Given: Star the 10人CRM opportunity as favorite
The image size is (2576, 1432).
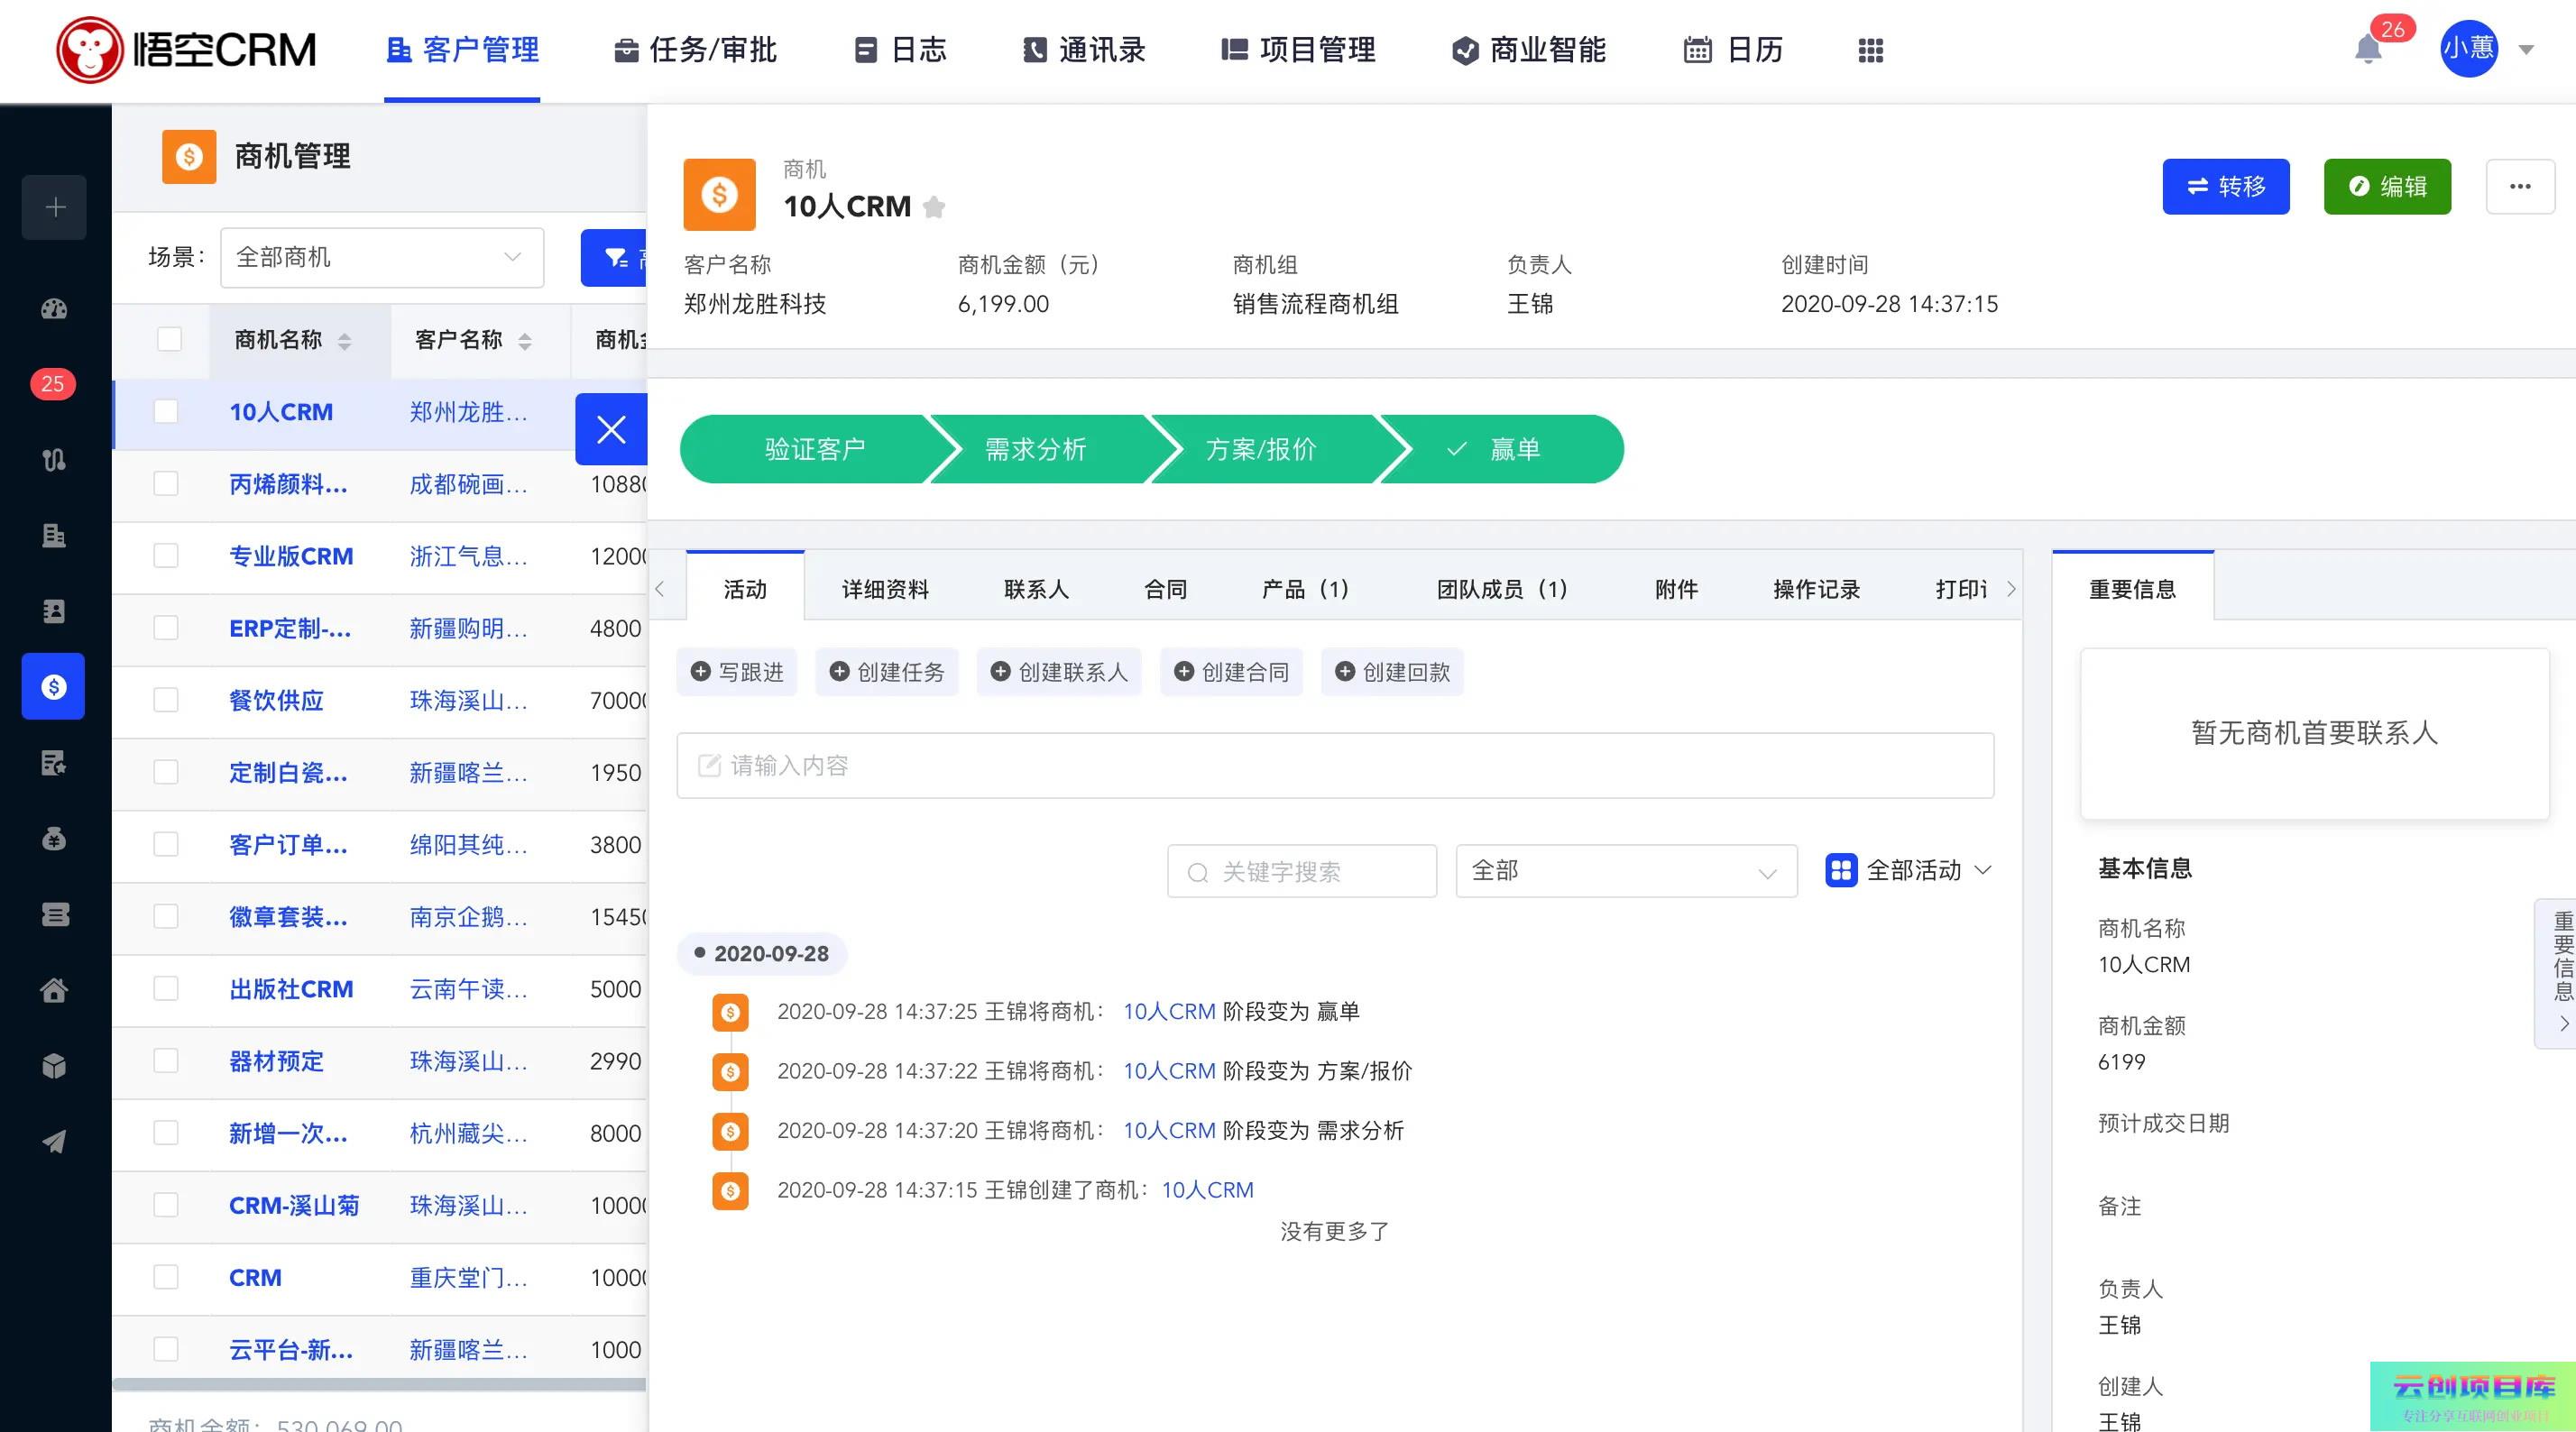Looking at the screenshot, I should [934, 207].
